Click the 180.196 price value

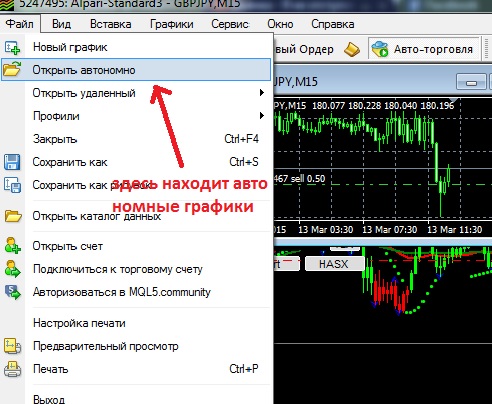tap(437, 106)
